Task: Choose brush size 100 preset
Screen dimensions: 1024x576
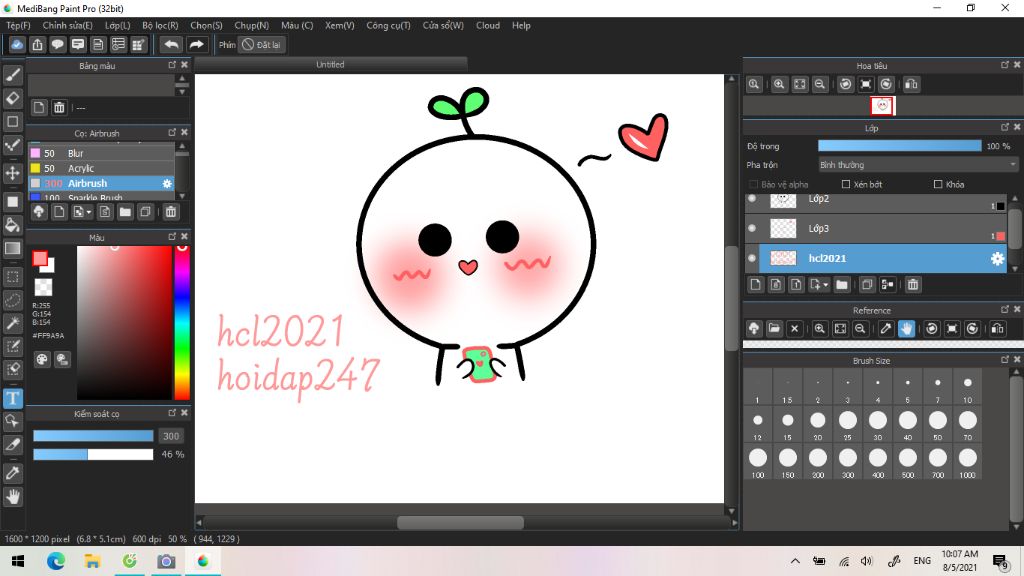Action: (758, 462)
